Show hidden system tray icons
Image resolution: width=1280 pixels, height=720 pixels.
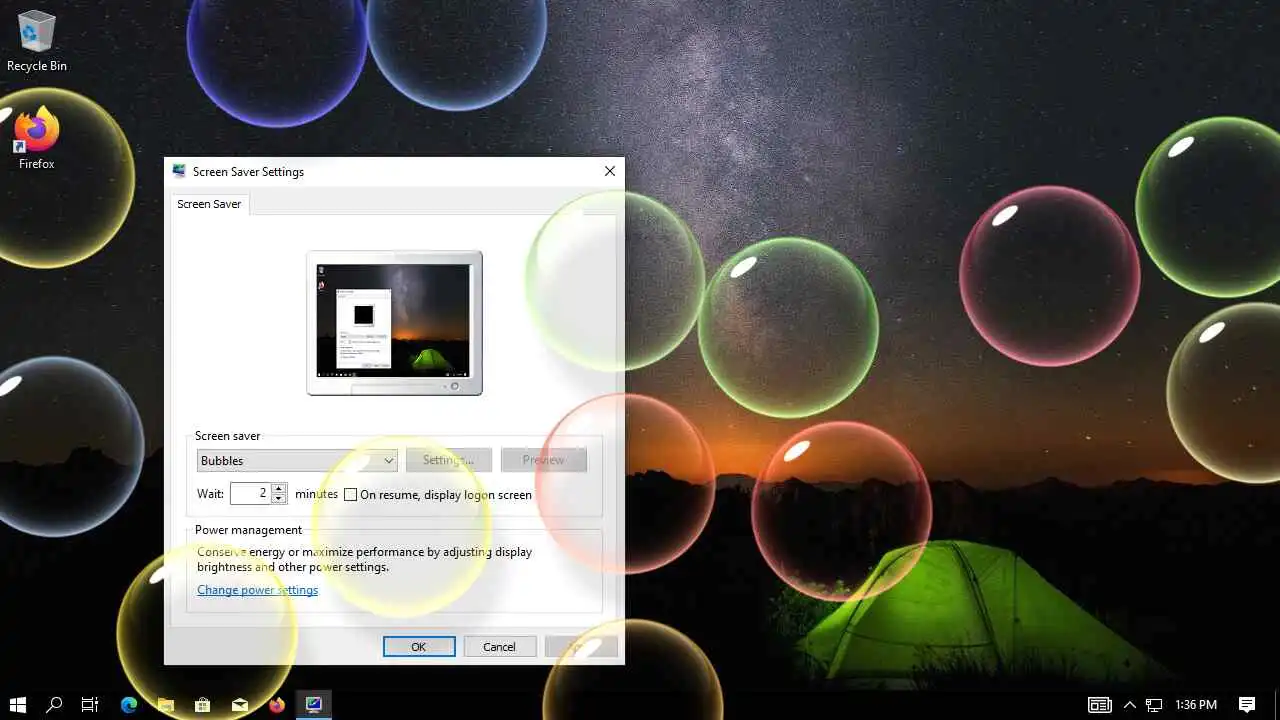(x=1130, y=705)
